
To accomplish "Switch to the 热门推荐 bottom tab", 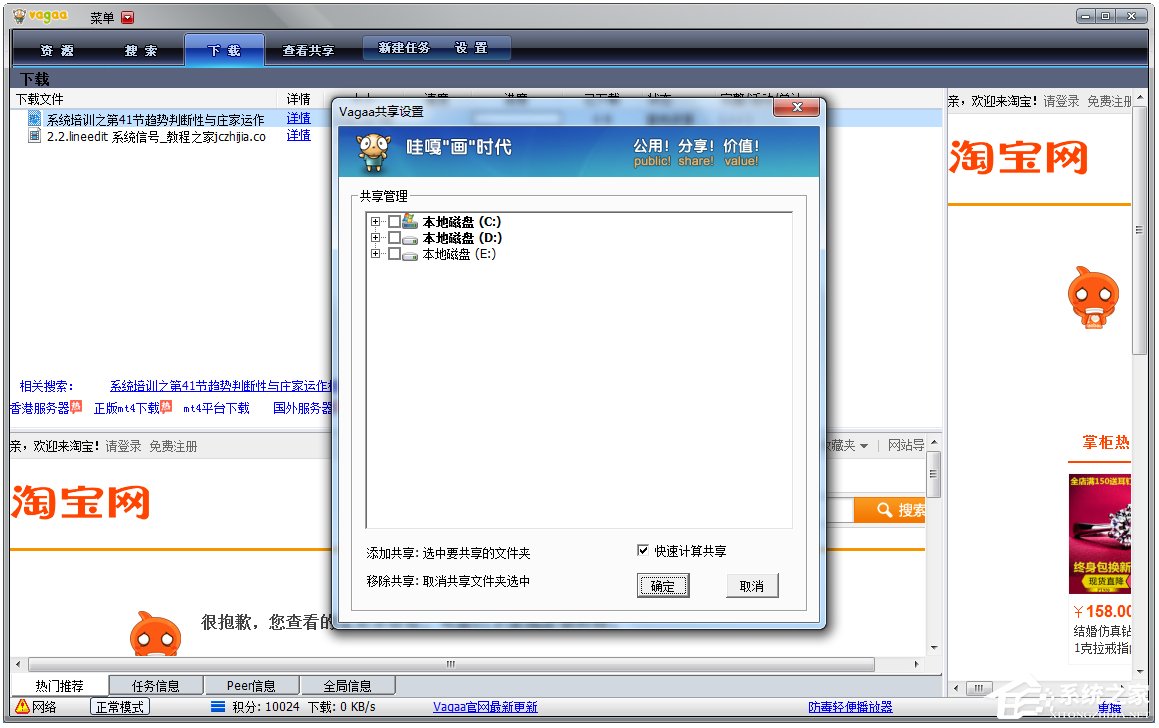I will coord(60,685).
